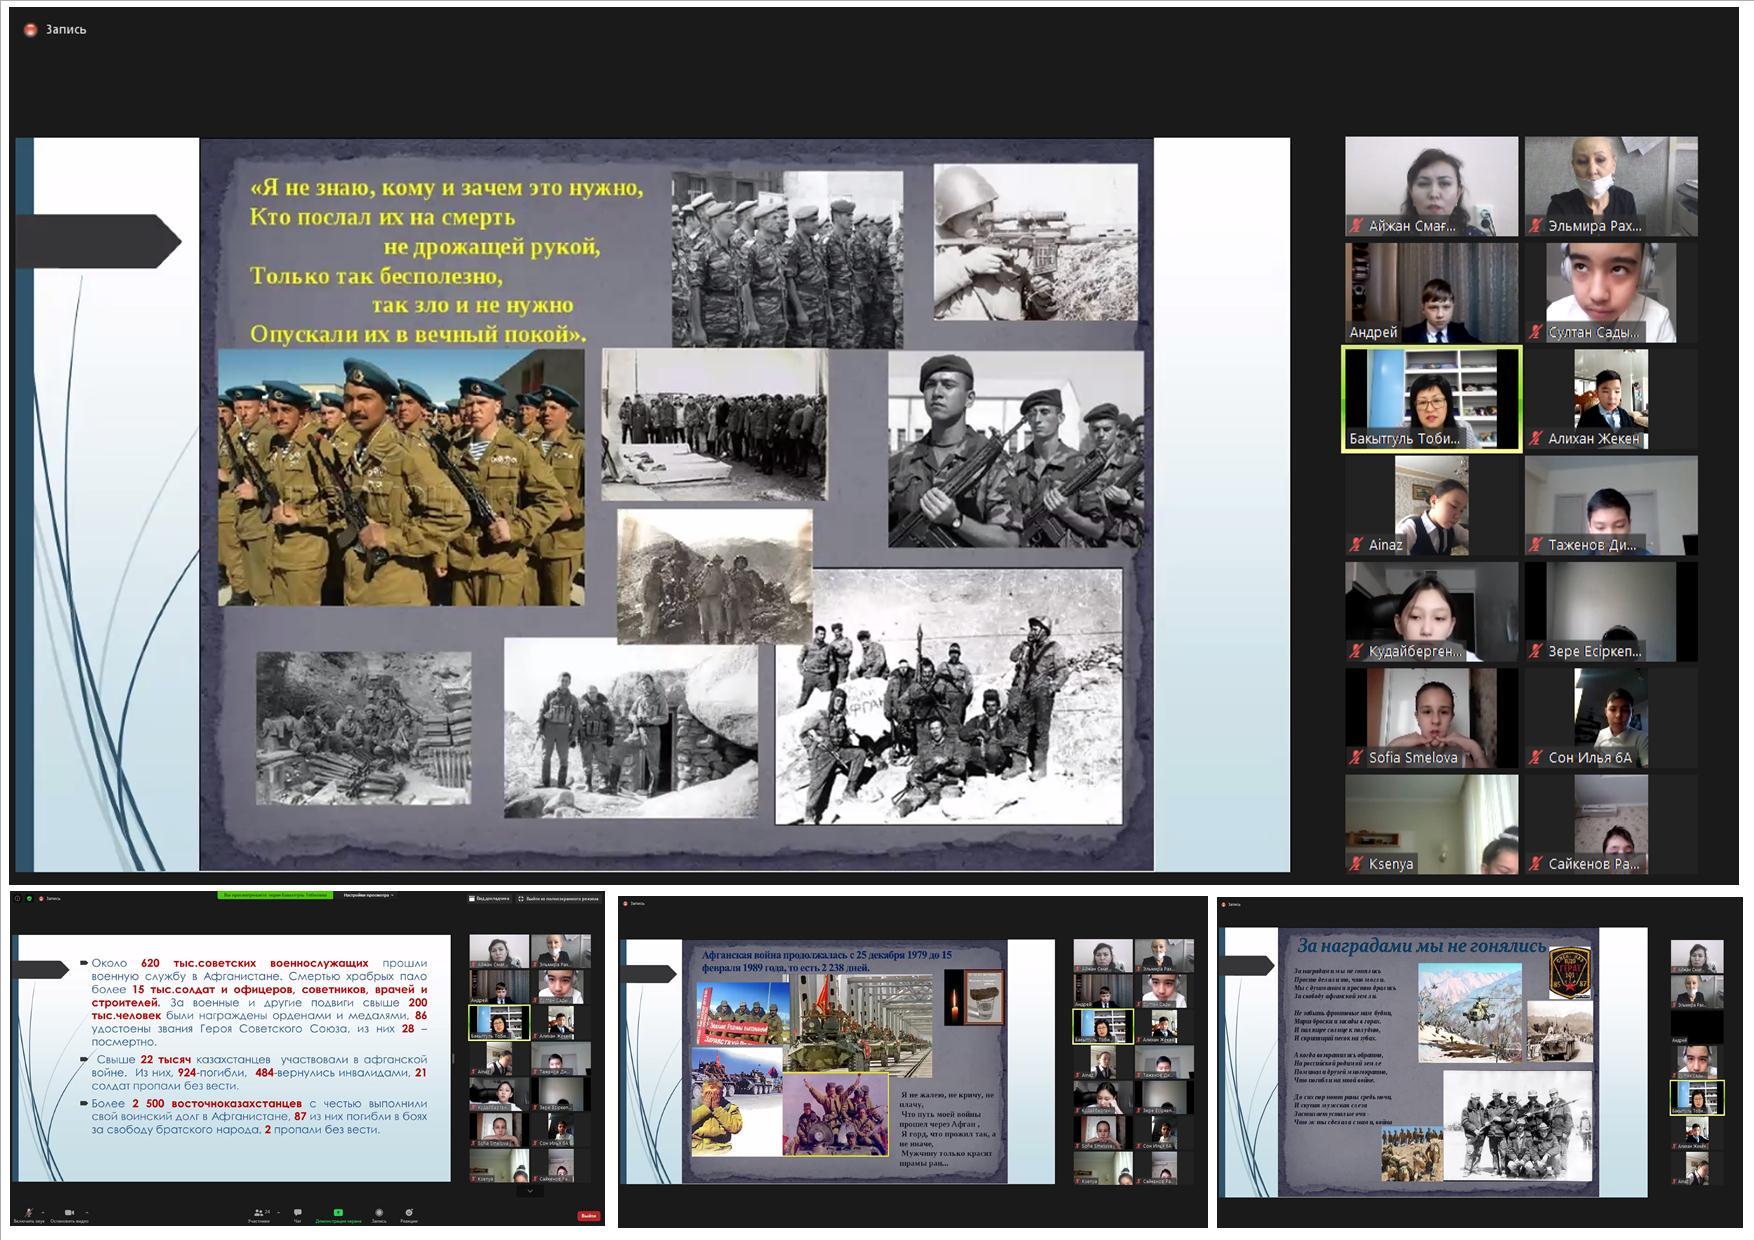Click muted mic icon on Айжан tile

(x=1358, y=226)
